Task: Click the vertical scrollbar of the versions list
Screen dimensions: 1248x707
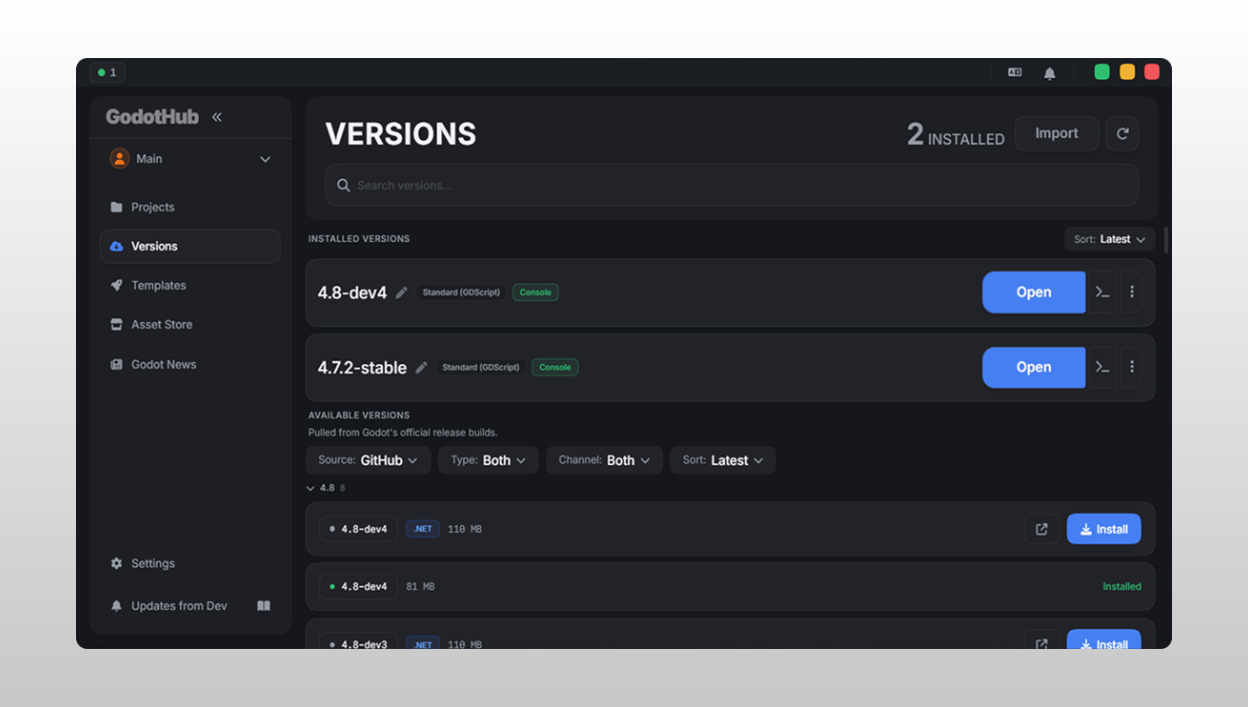Action: 1166,240
